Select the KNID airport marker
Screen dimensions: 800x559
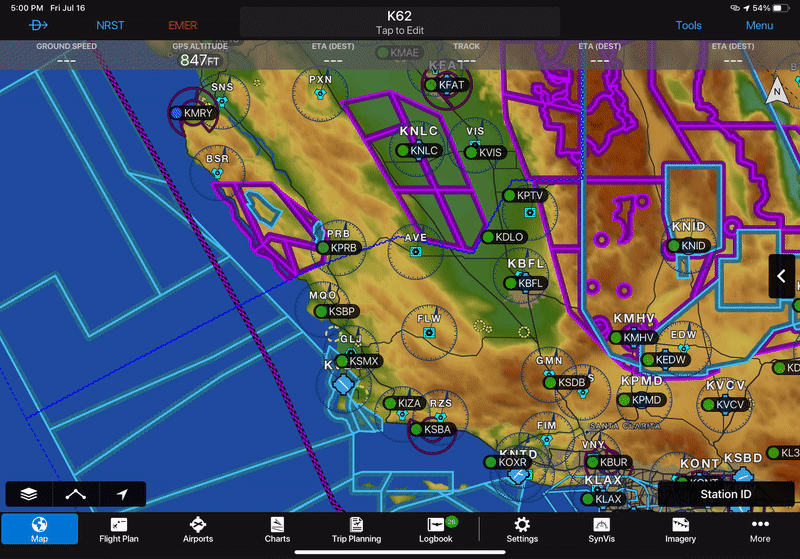coord(688,246)
